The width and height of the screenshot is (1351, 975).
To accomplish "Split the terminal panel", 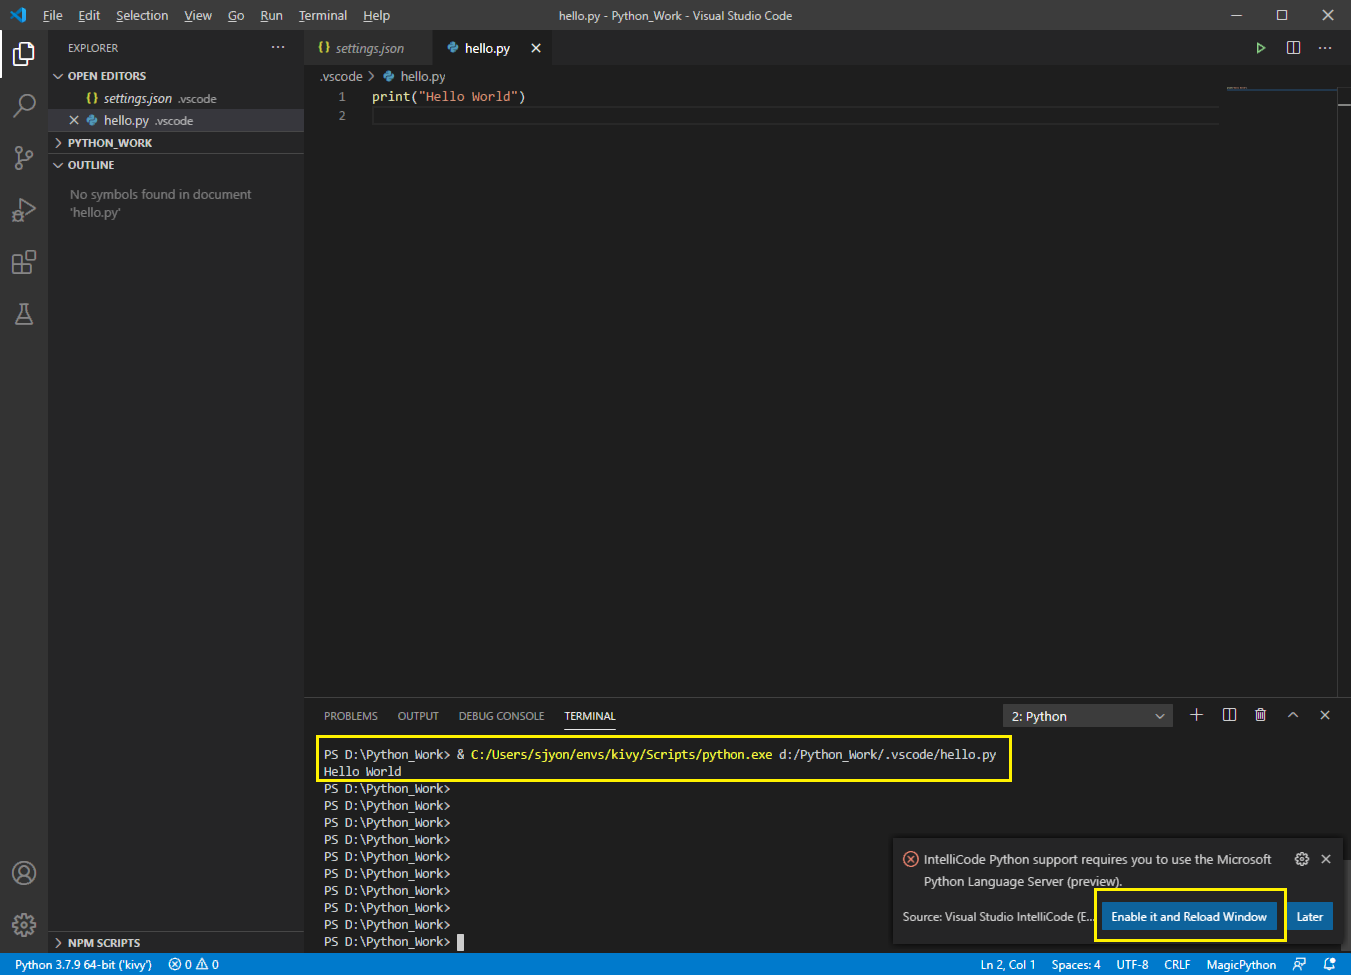I will point(1229,715).
